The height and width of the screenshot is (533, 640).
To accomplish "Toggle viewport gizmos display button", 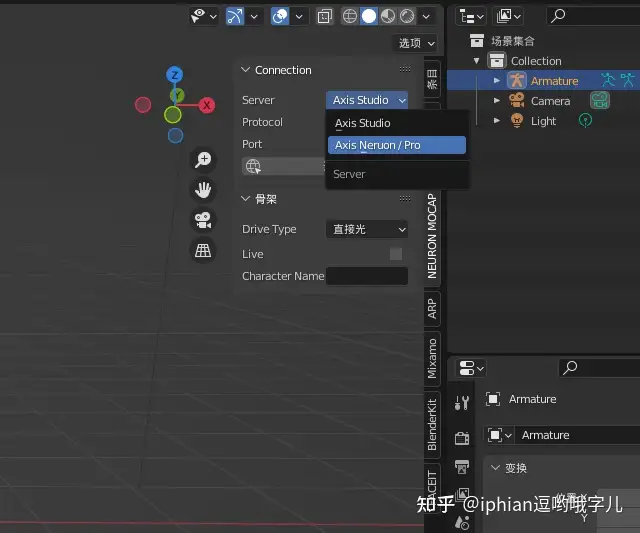I will point(235,16).
